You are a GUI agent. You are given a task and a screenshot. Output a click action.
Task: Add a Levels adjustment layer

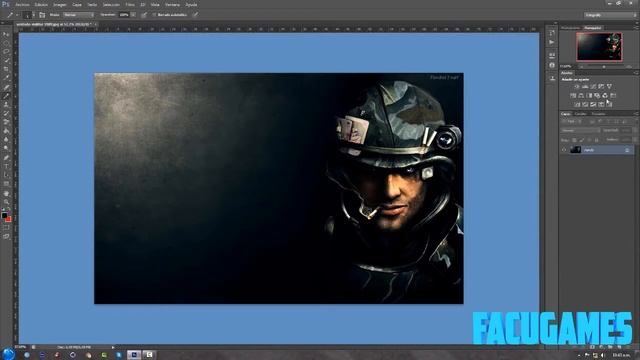585,87
